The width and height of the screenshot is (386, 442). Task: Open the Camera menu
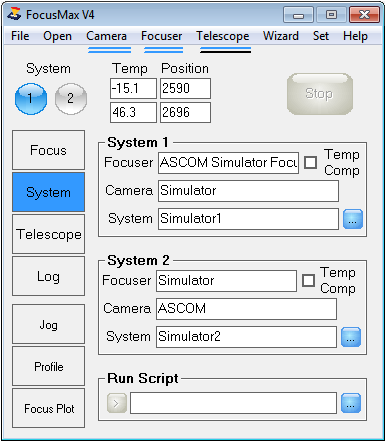click(x=106, y=36)
